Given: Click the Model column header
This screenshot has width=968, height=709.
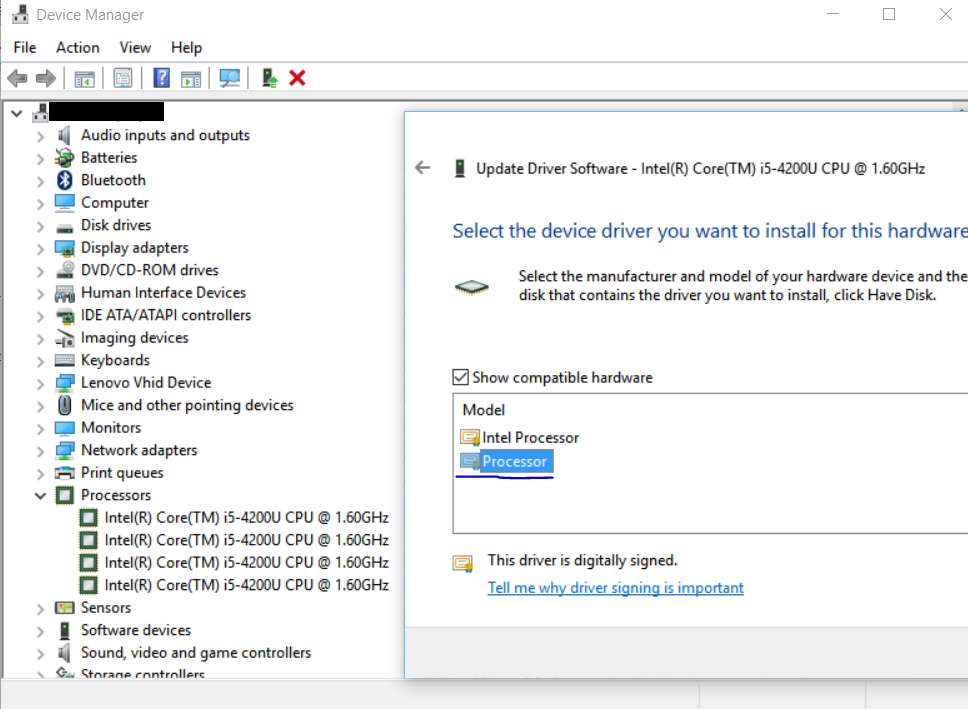Looking at the screenshot, I should pyautogui.click(x=484, y=410).
